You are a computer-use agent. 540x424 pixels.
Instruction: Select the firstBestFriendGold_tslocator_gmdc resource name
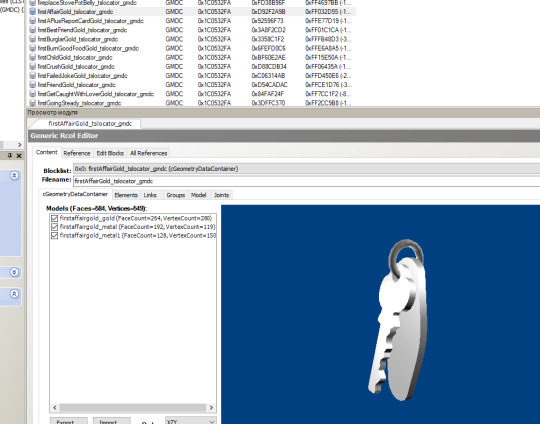click(x=82, y=30)
